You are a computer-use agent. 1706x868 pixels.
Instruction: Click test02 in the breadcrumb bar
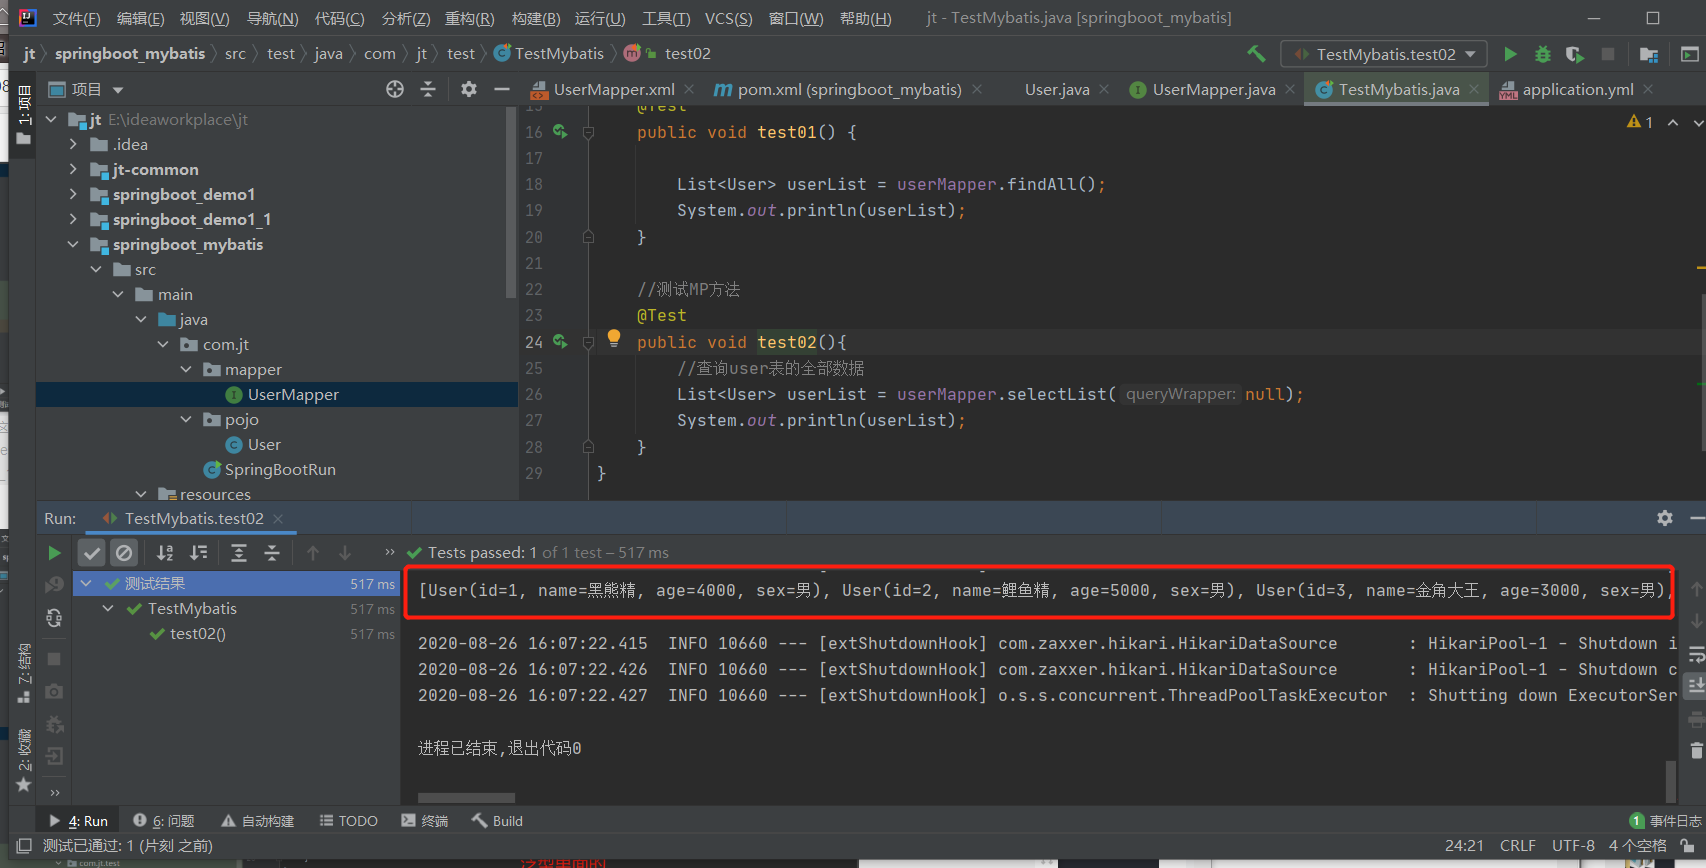tap(687, 54)
